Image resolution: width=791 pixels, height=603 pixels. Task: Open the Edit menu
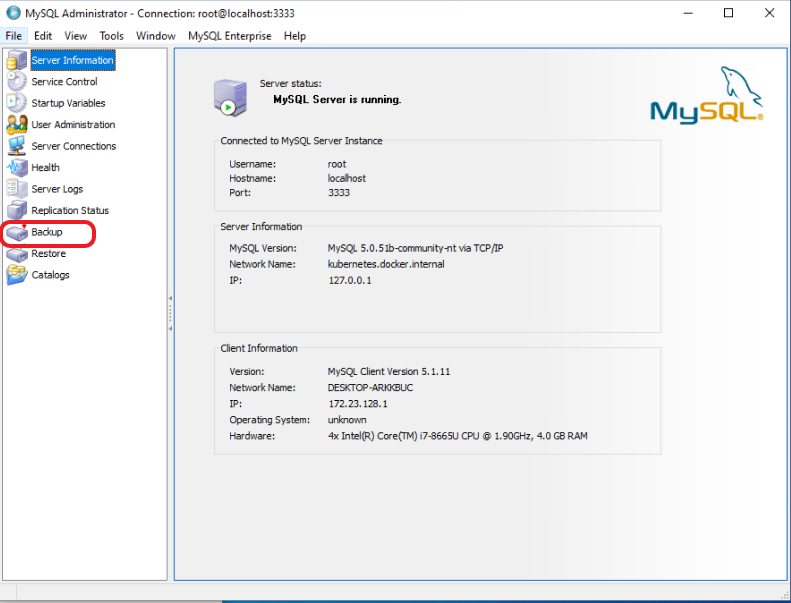(x=43, y=36)
